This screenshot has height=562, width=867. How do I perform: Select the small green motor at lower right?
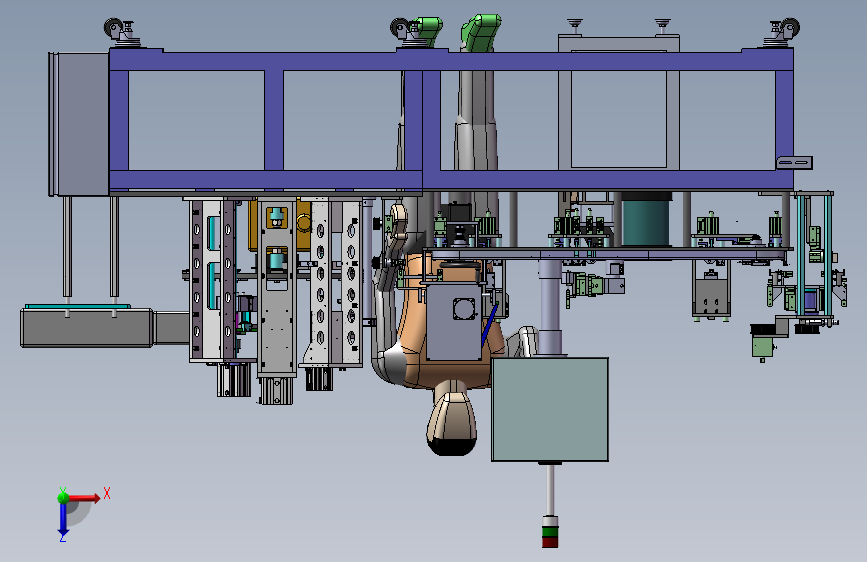tap(762, 347)
